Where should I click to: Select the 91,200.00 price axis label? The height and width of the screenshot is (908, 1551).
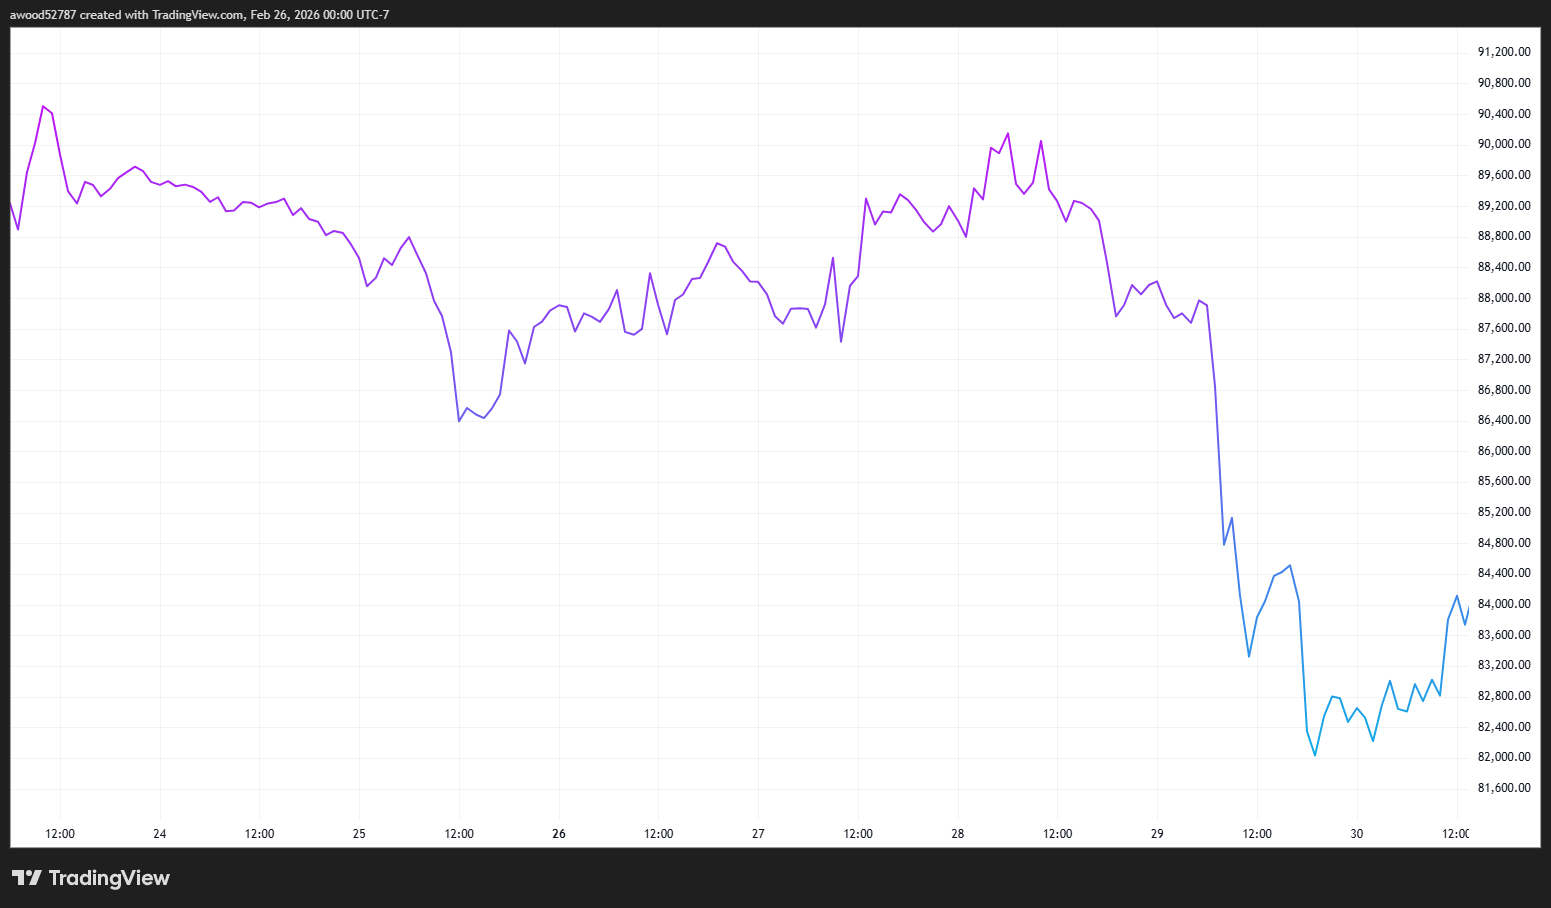point(1502,52)
